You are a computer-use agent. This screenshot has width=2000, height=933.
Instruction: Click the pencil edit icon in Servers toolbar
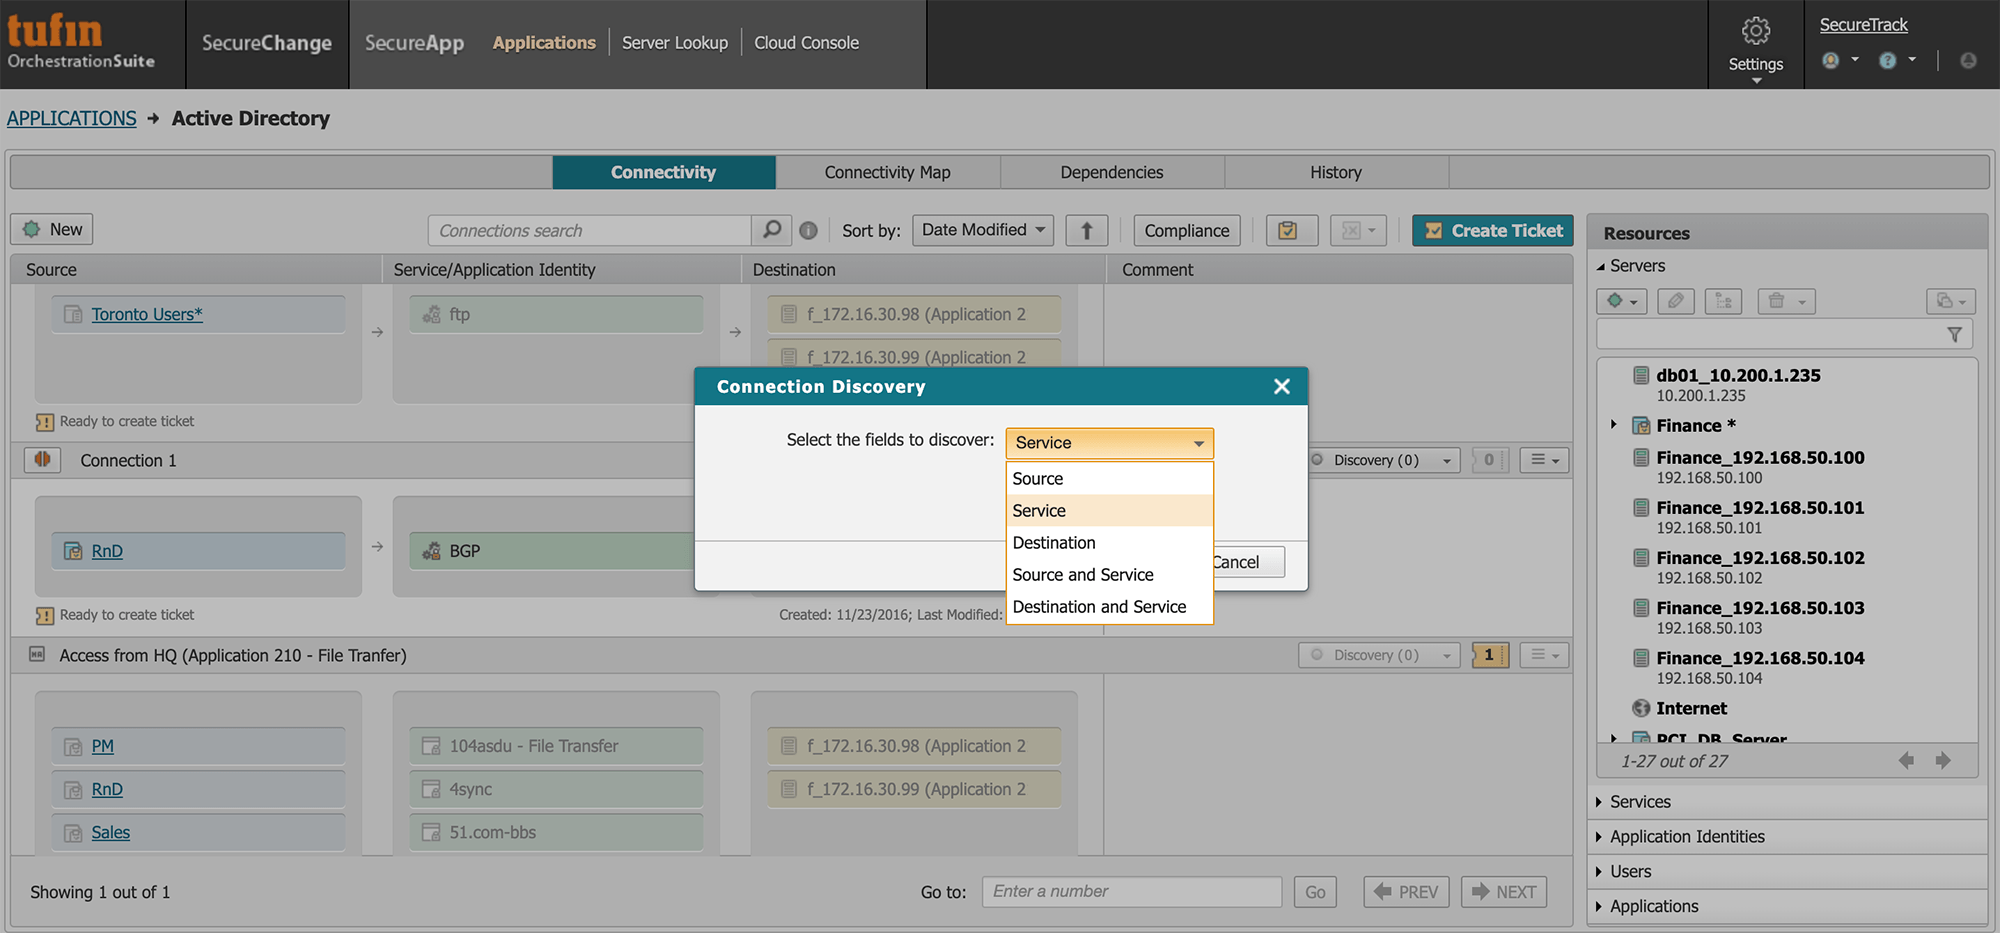(x=1675, y=301)
